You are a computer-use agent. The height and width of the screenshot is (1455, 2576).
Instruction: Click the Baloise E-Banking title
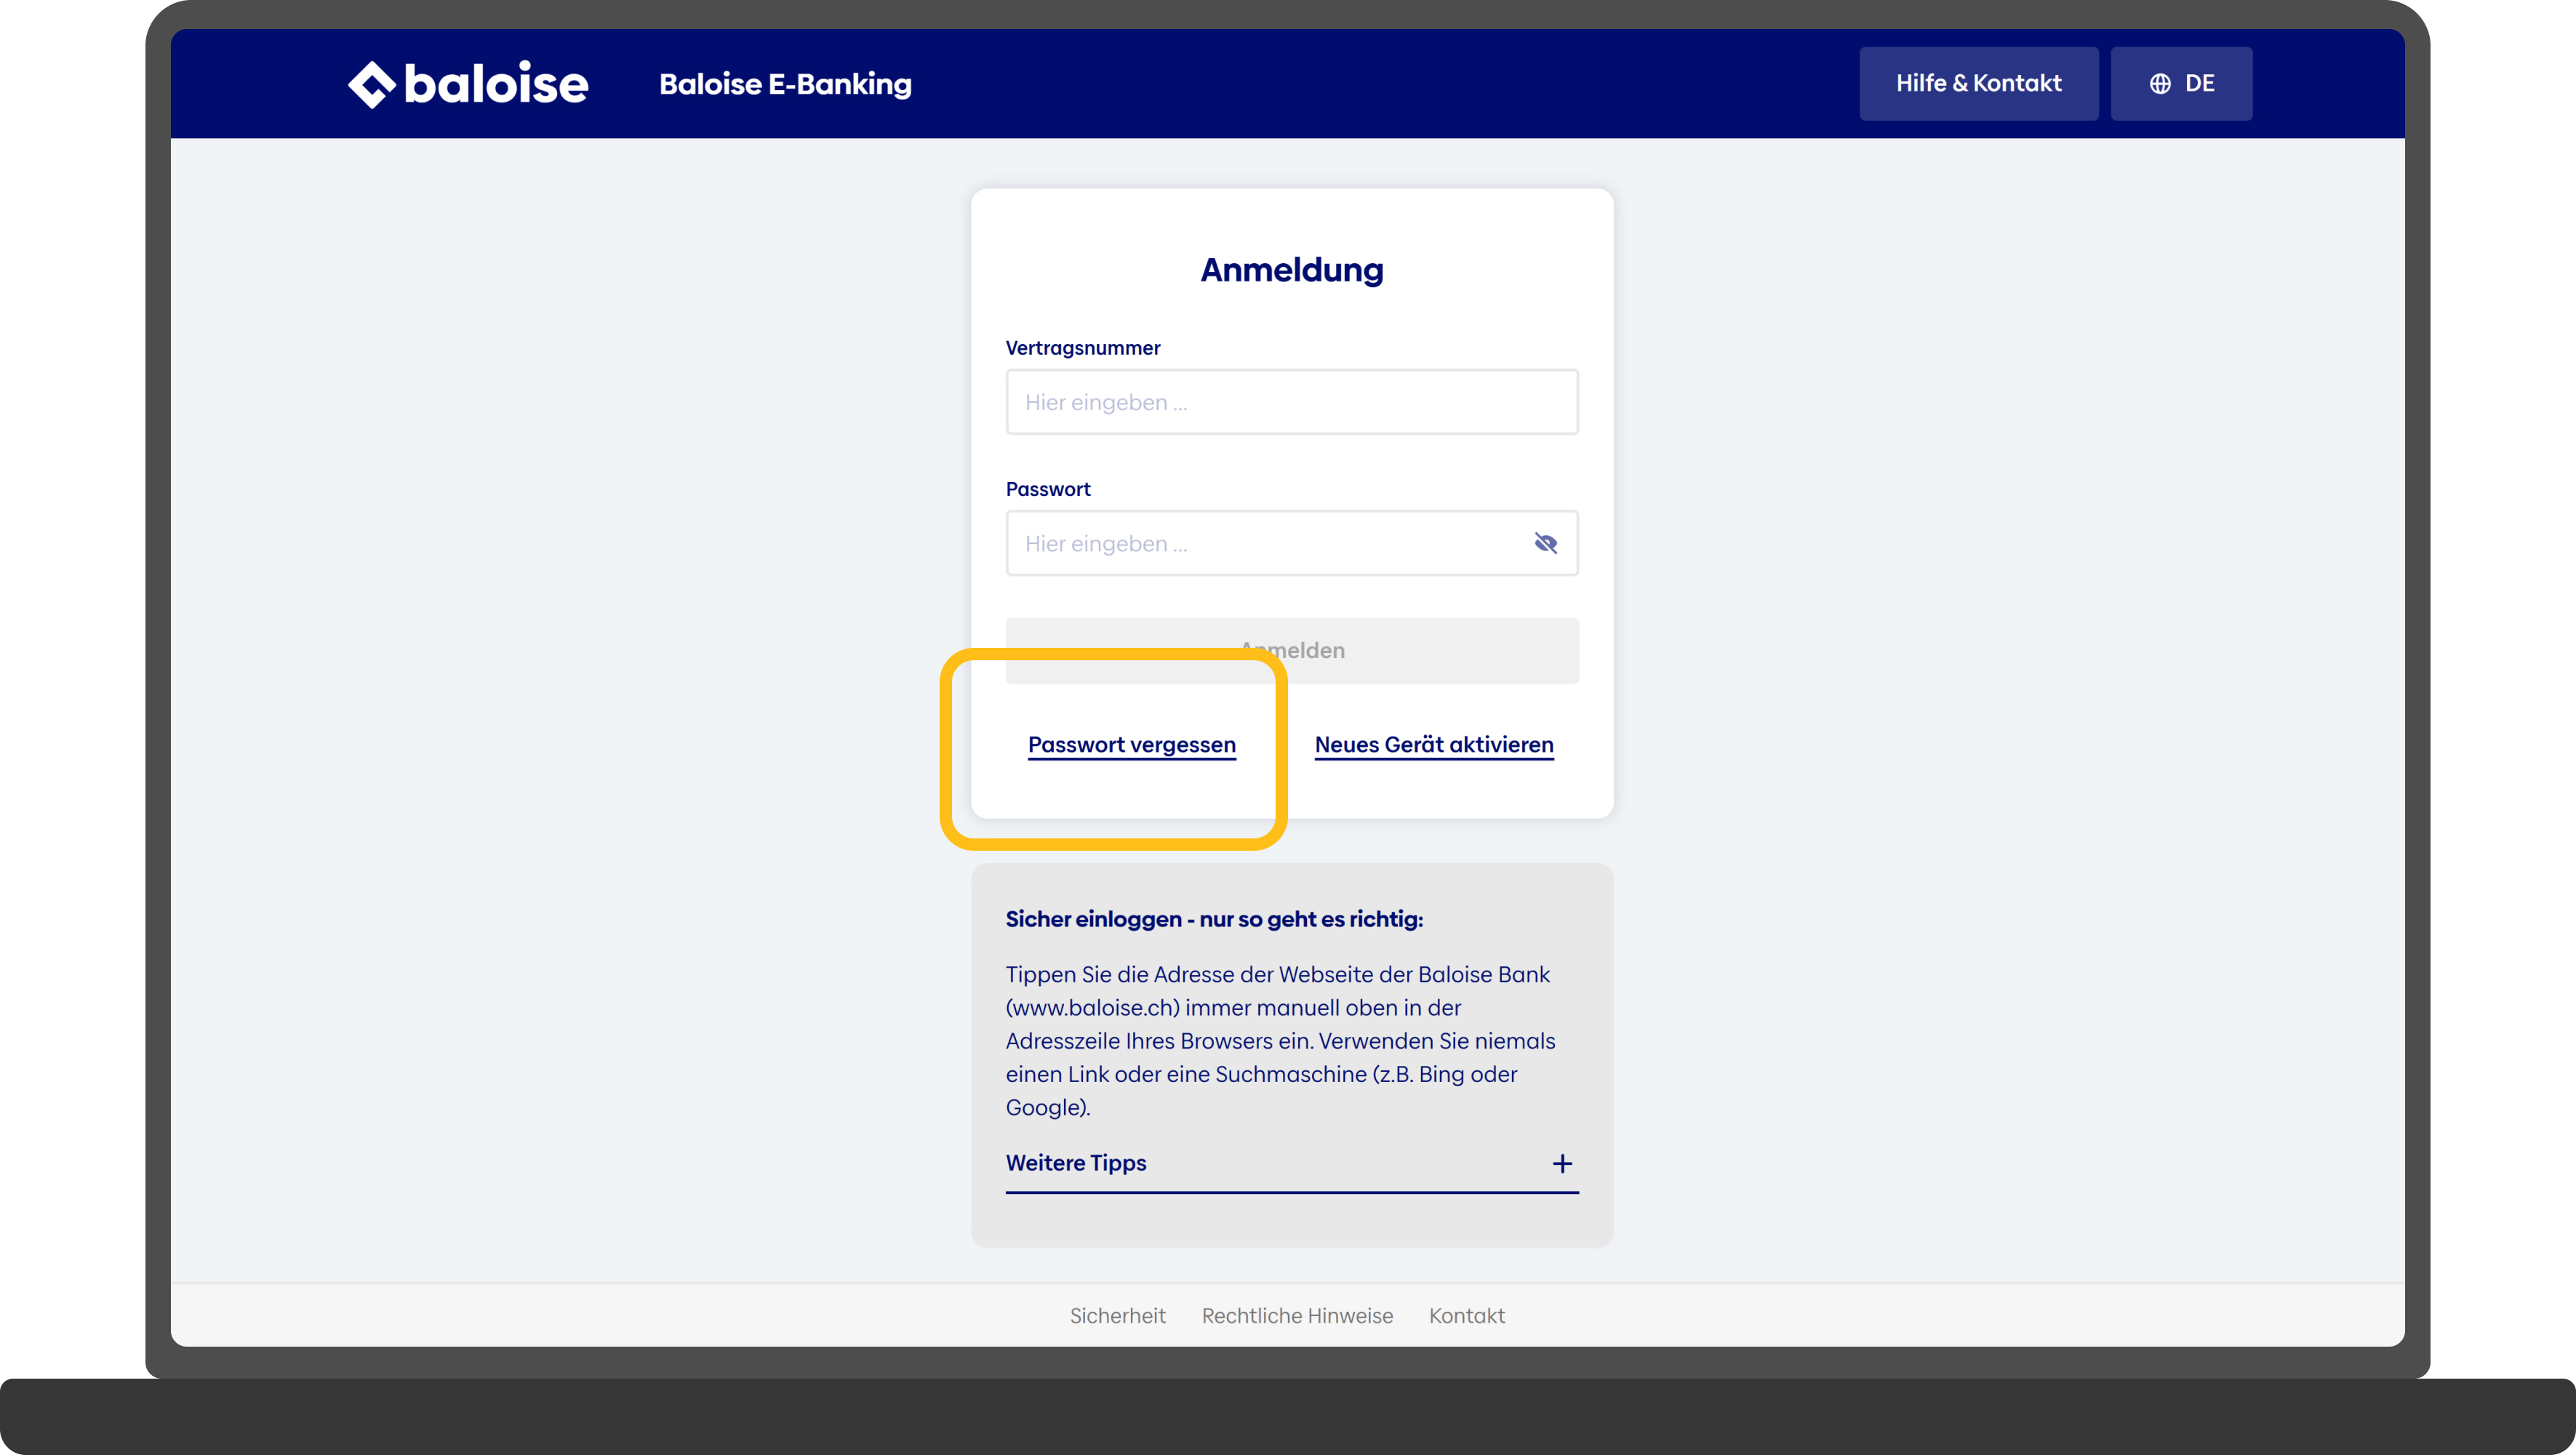pos(785,84)
